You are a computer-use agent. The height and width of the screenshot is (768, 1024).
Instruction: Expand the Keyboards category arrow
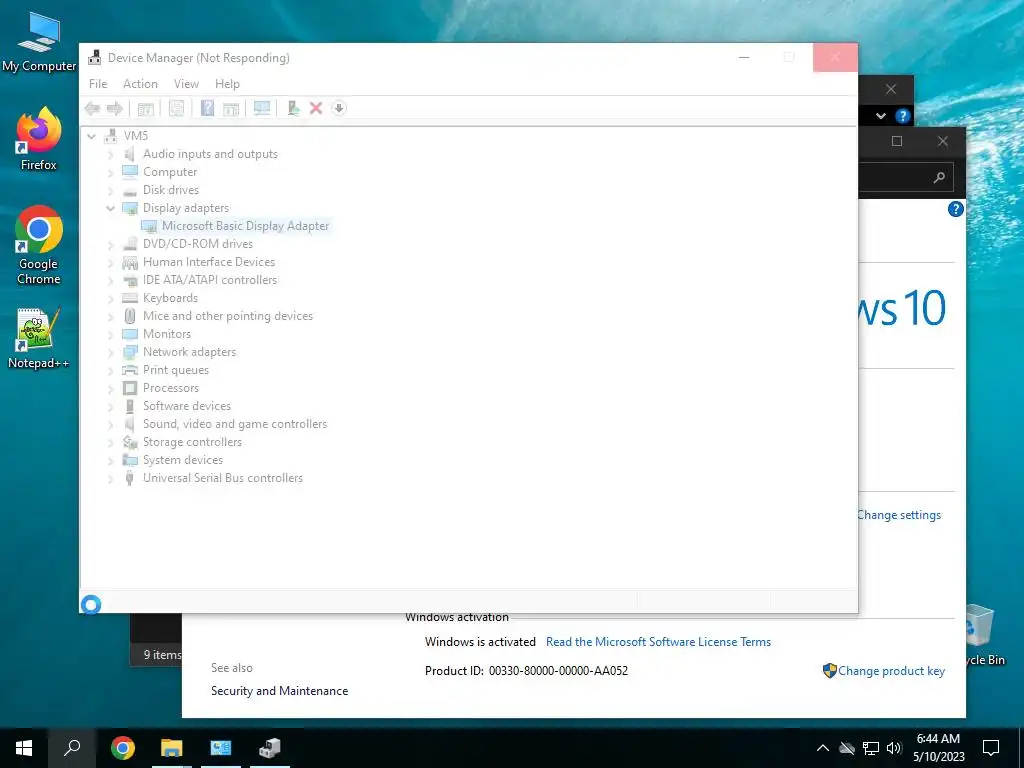pyautogui.click(x=110, y=298)
